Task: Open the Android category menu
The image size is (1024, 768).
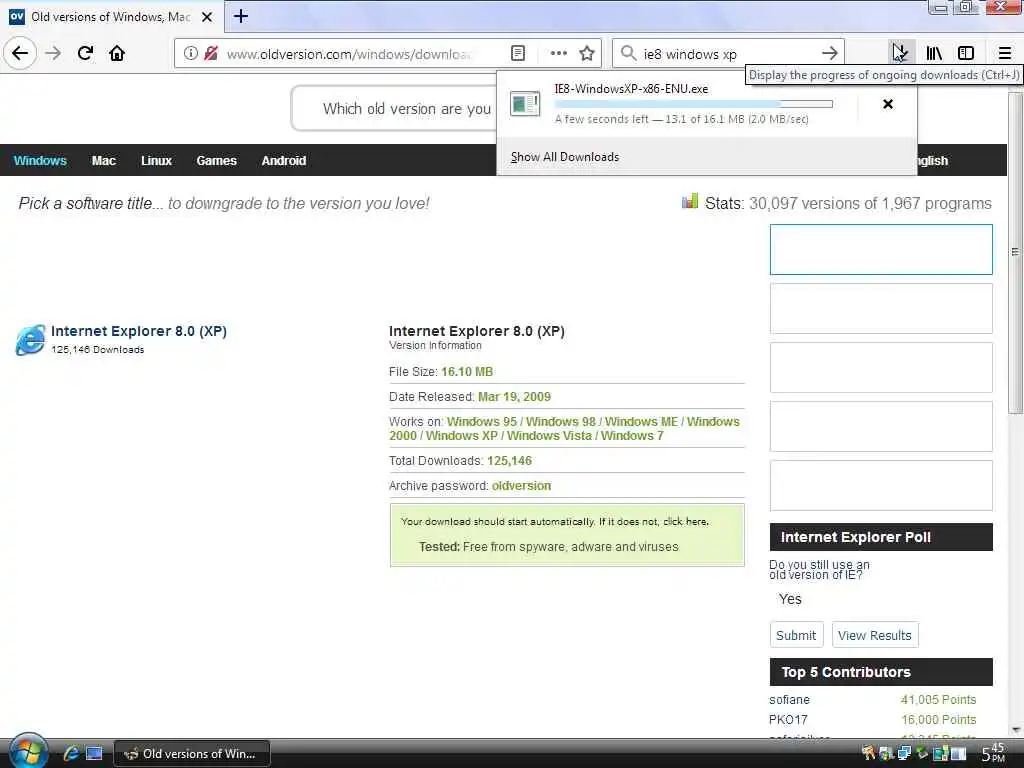Action: click(x=283, y=161)
